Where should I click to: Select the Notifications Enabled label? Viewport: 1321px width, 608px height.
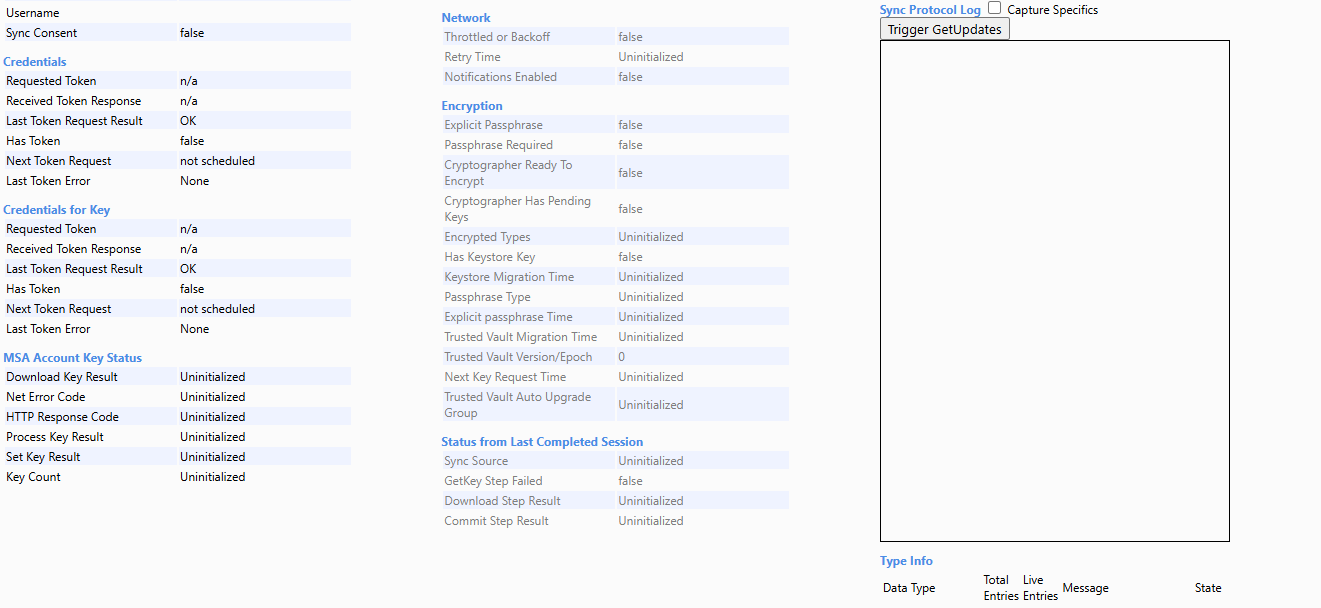coord(500,77)
